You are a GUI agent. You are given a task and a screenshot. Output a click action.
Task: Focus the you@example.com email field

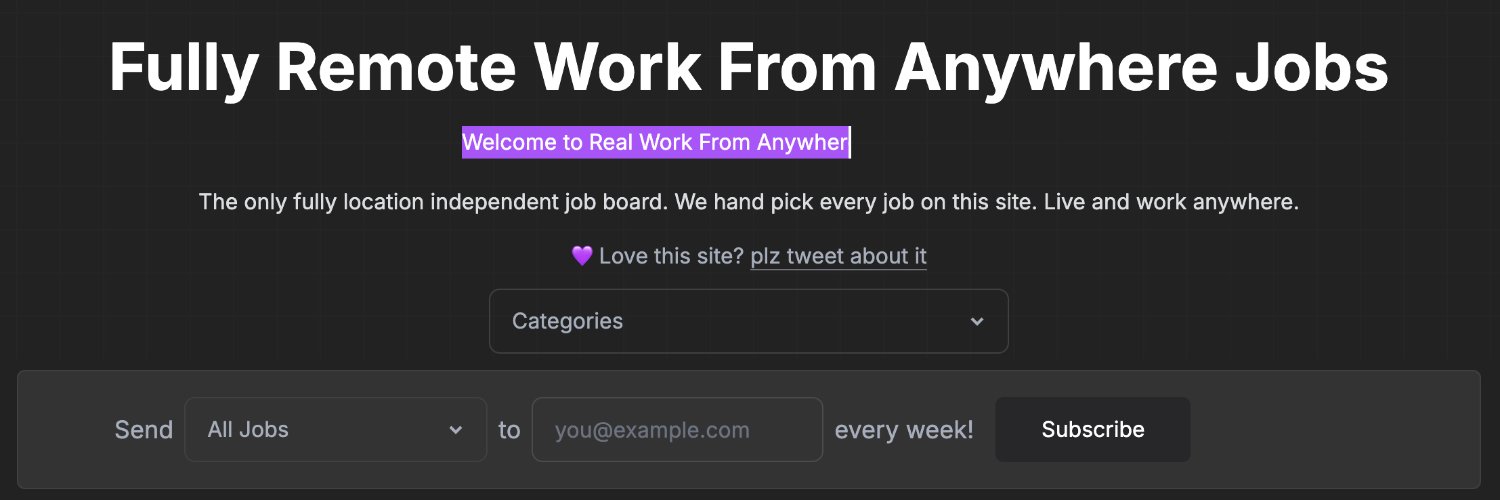677,430
